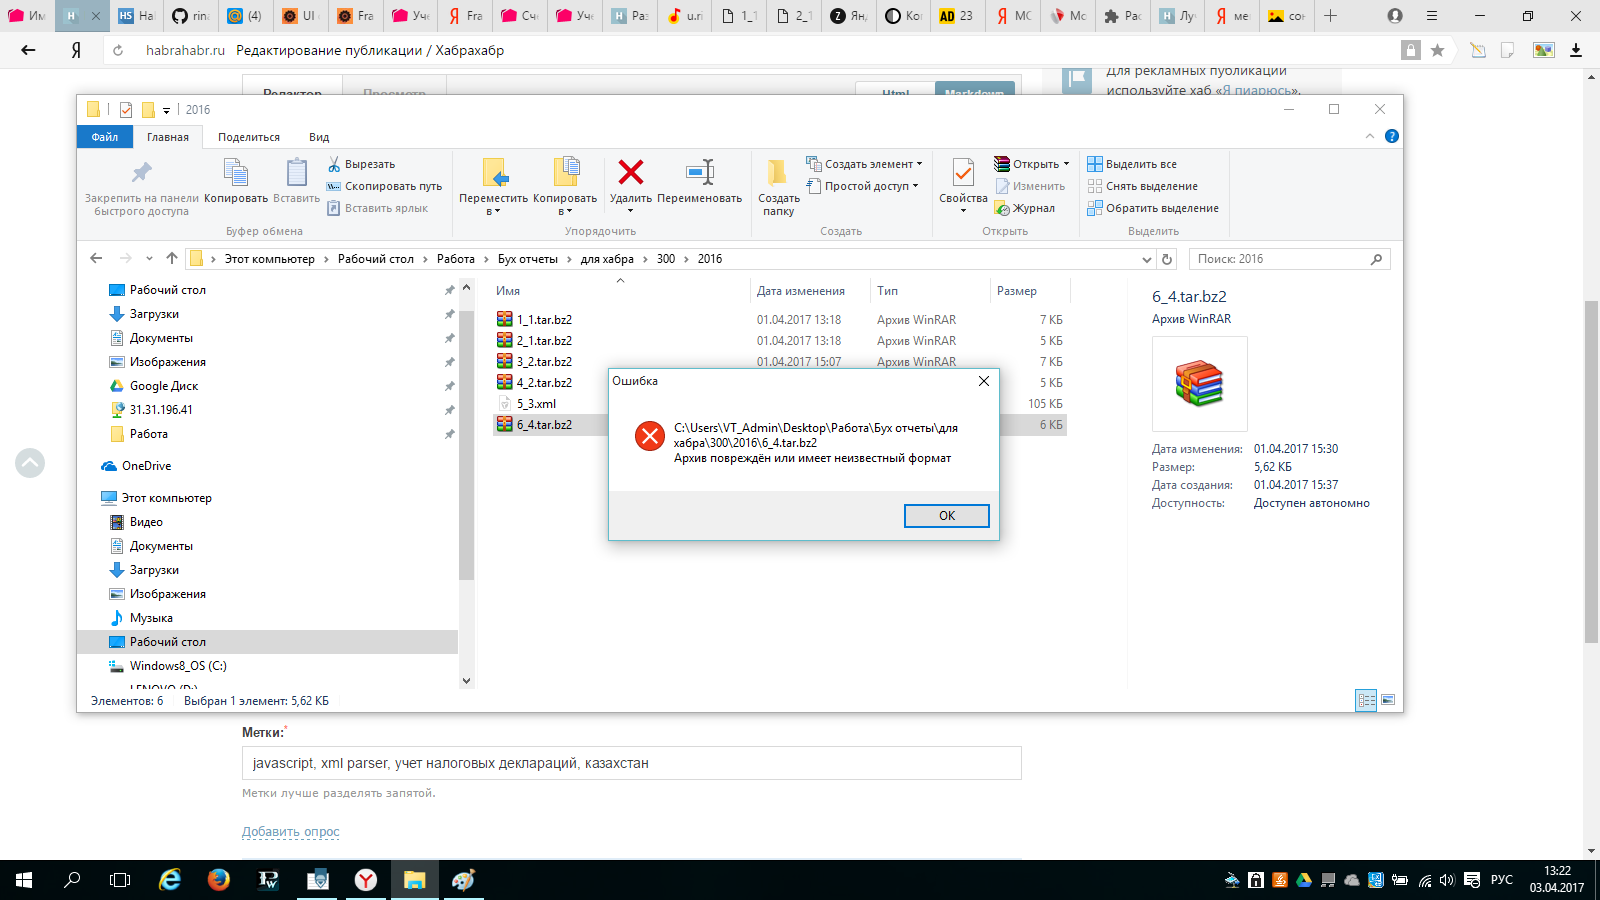
Task: Select OneDrive in the navigation pane
Action: point(136,466)
